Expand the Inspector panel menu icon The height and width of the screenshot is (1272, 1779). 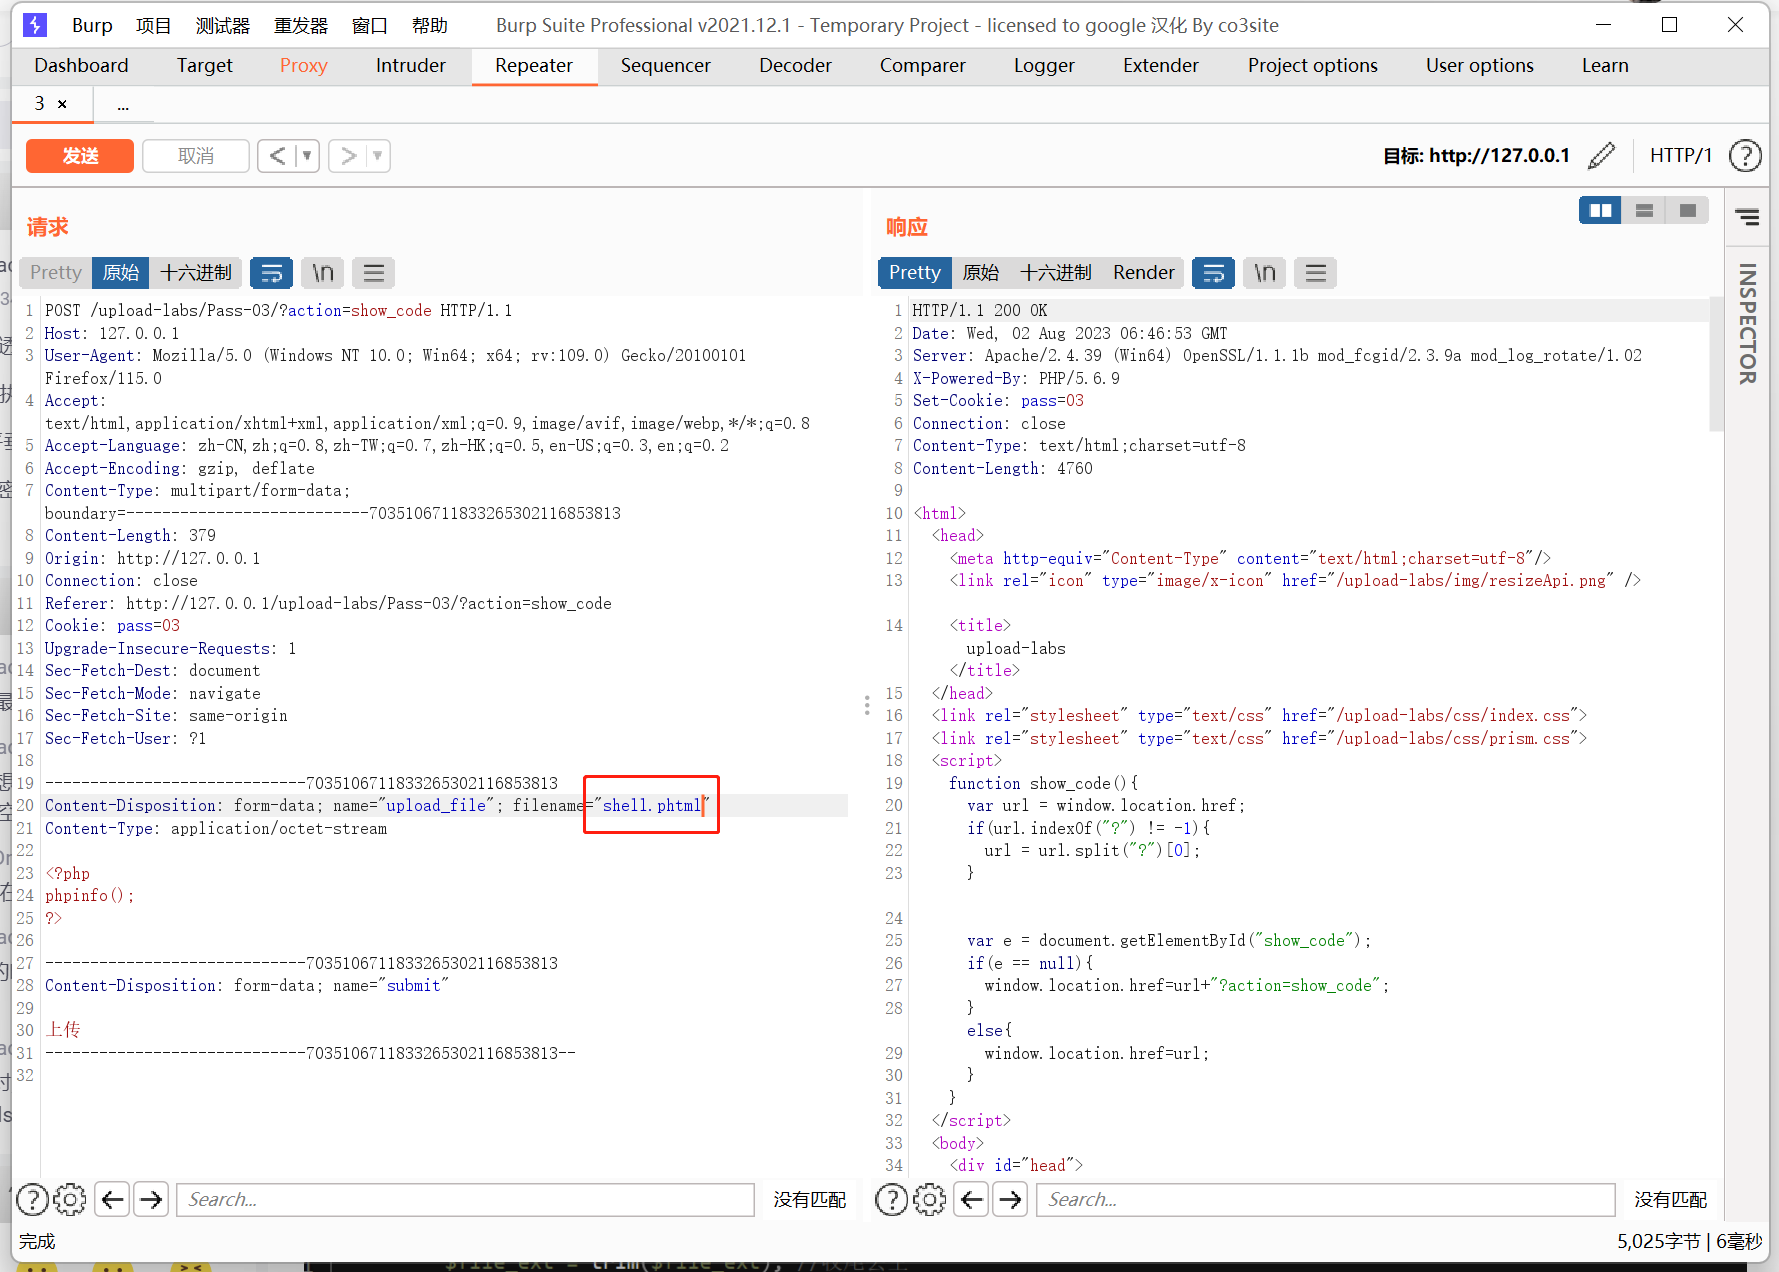tap(1747, 217)
